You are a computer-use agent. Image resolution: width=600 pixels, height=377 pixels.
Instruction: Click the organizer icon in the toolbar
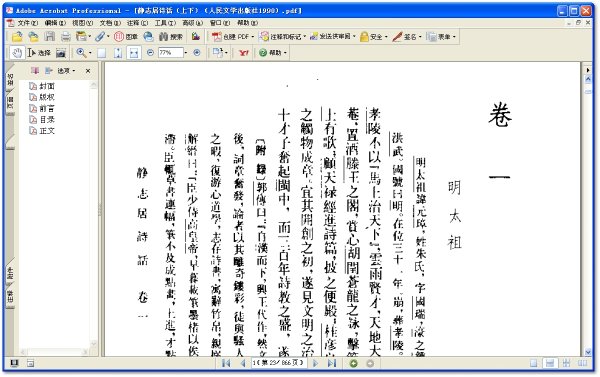[81, 37]
